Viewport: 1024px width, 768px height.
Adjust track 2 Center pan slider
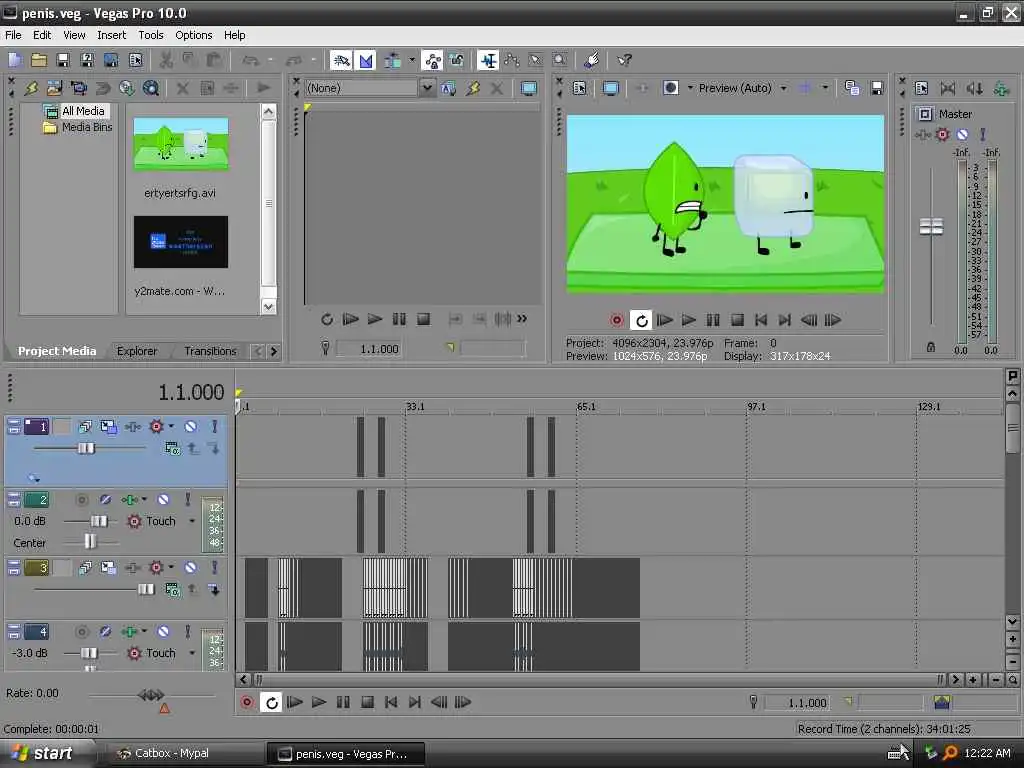(90, 541)
